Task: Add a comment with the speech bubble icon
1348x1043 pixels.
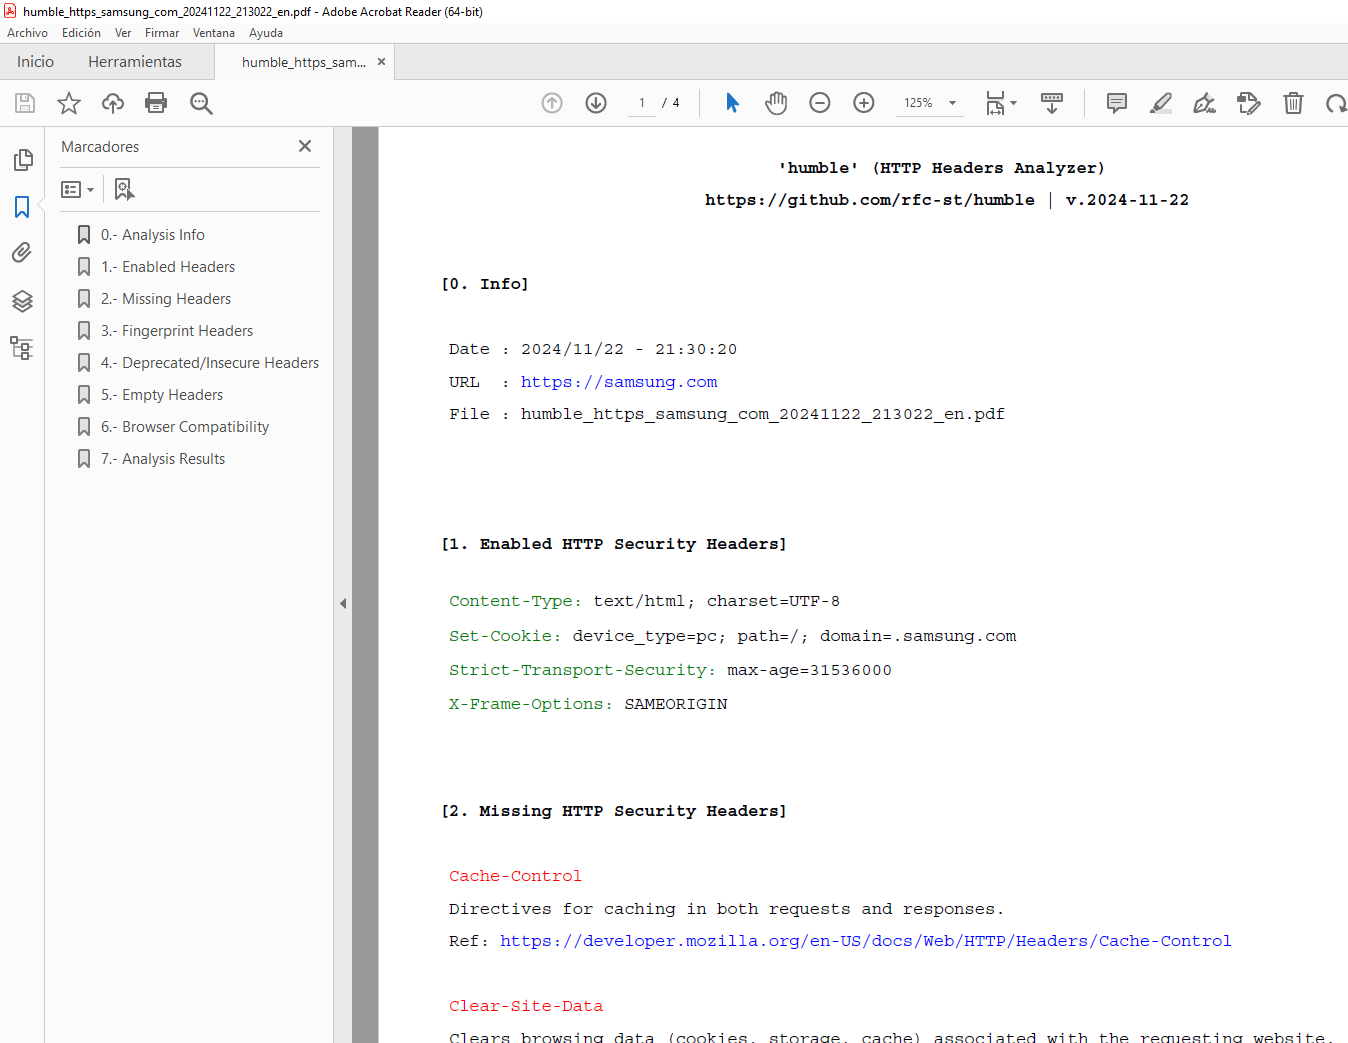Action: (1117, 103)
